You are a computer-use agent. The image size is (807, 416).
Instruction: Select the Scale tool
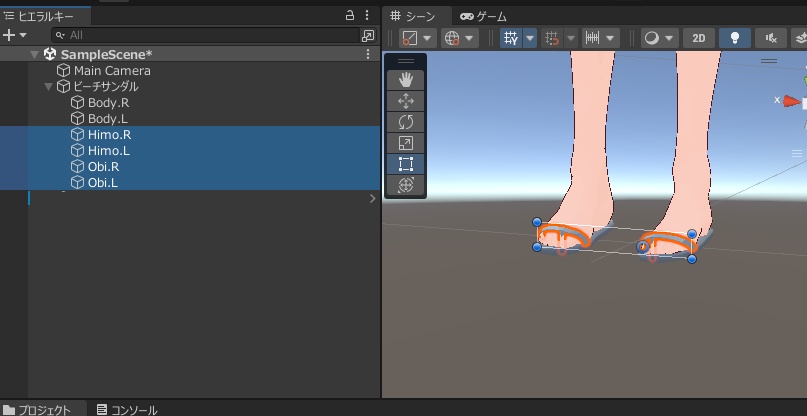click(405, 143)
